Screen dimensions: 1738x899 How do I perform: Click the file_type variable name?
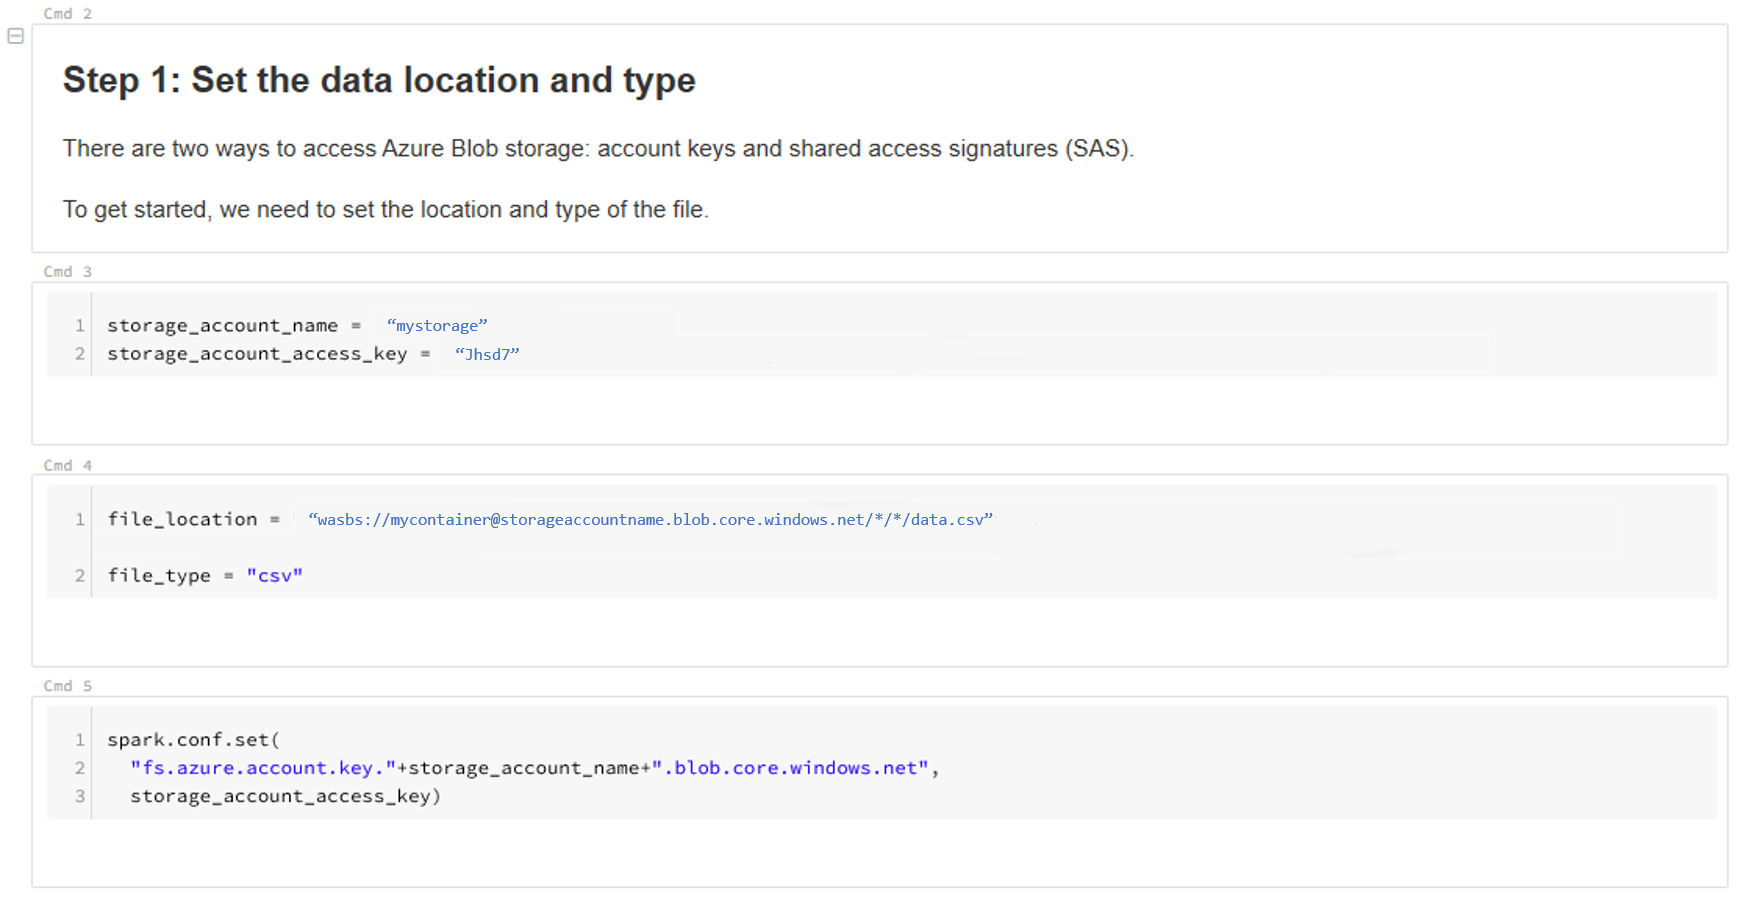click(x=159, y=576)
